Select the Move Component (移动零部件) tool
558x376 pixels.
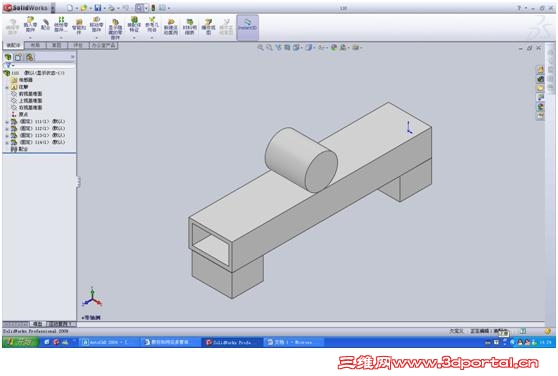(x=96, y=25)
